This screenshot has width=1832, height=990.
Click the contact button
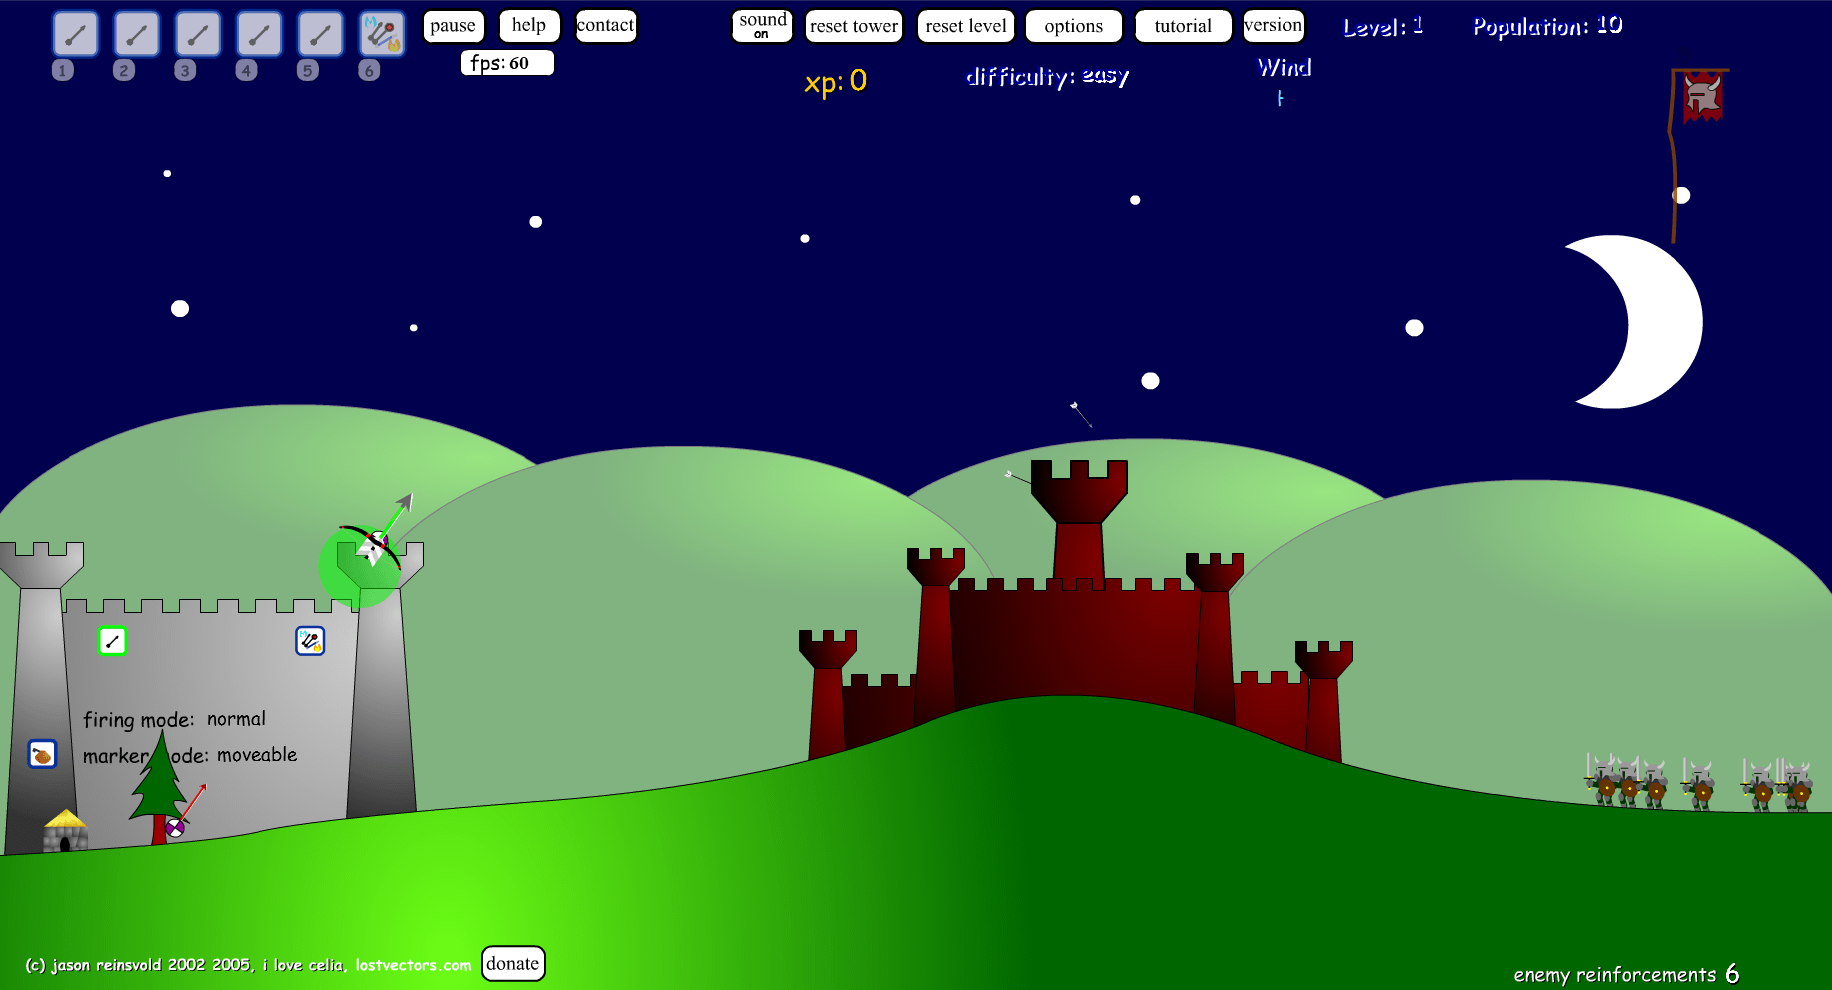tap(606, 26)
